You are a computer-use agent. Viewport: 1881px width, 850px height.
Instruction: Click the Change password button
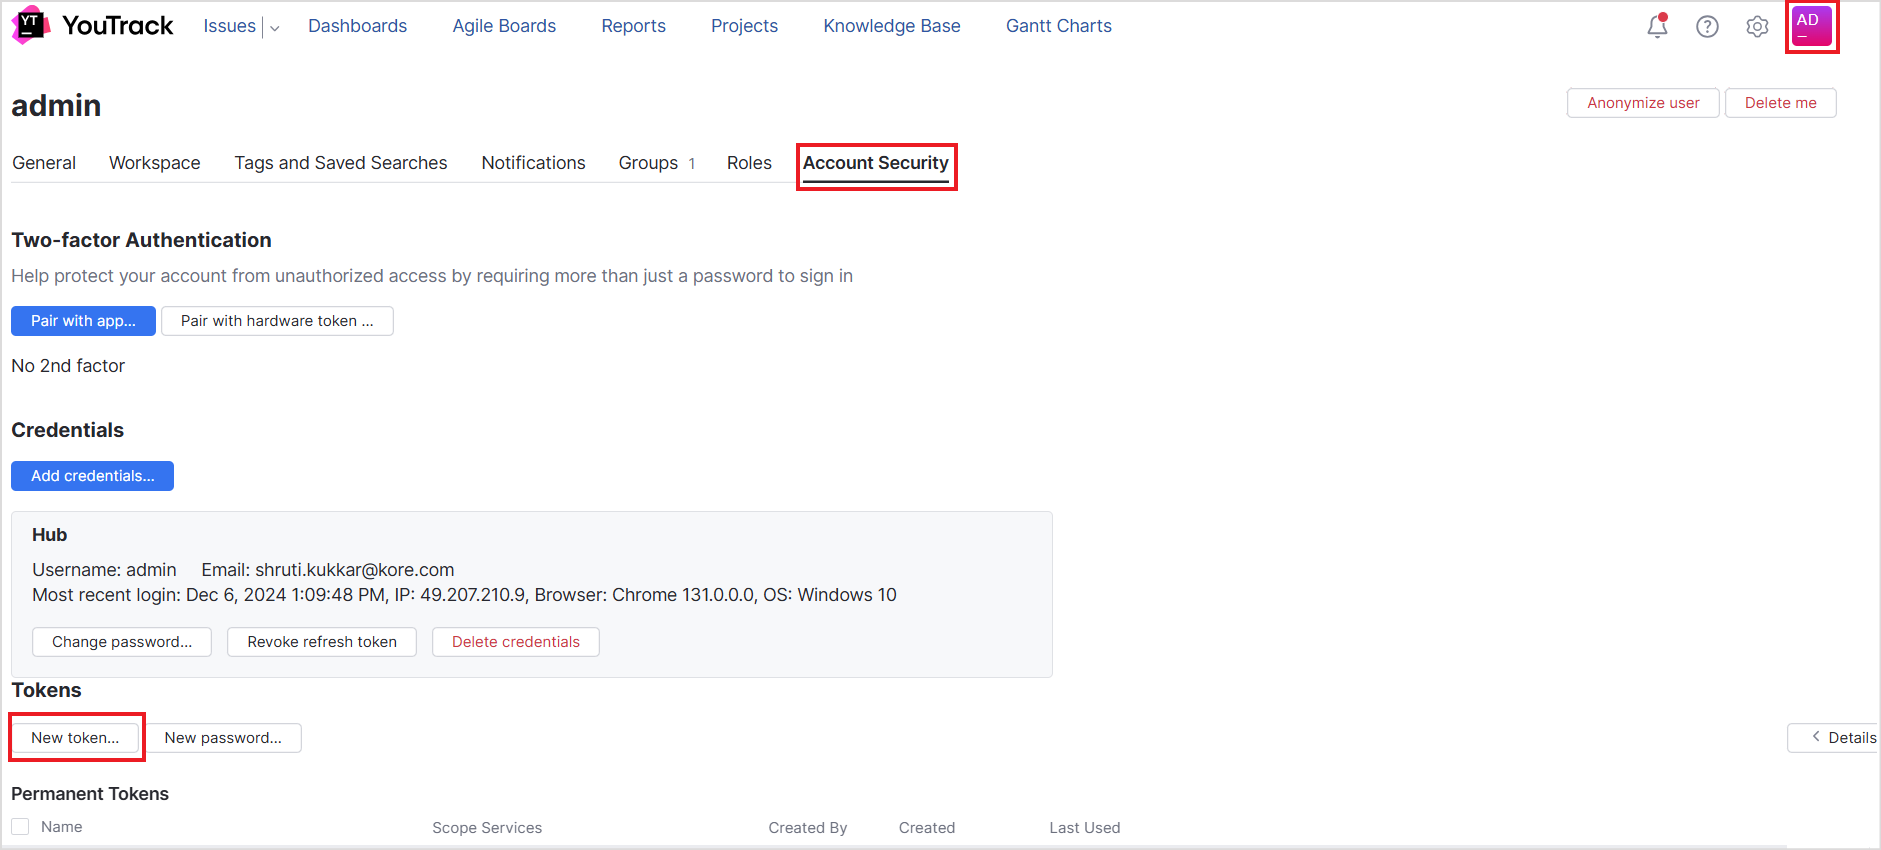pyautogui.click(x=122, y=642)
